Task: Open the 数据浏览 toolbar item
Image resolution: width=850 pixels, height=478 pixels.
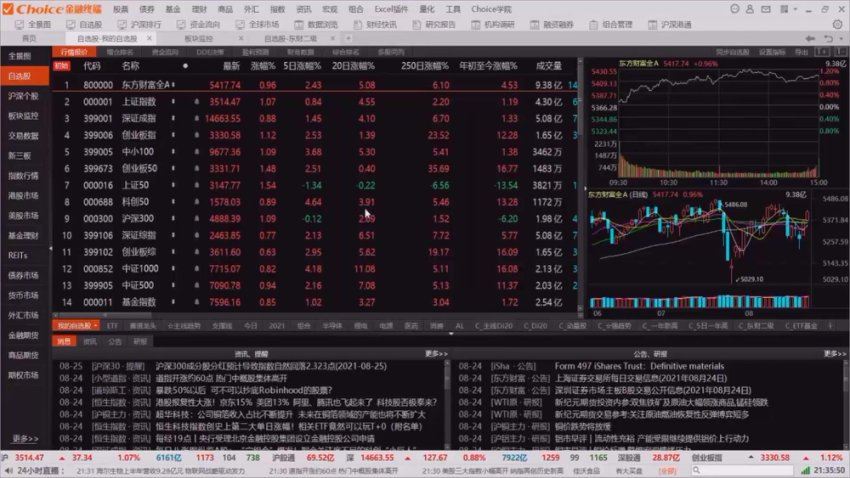Action: tap(316, 24)
